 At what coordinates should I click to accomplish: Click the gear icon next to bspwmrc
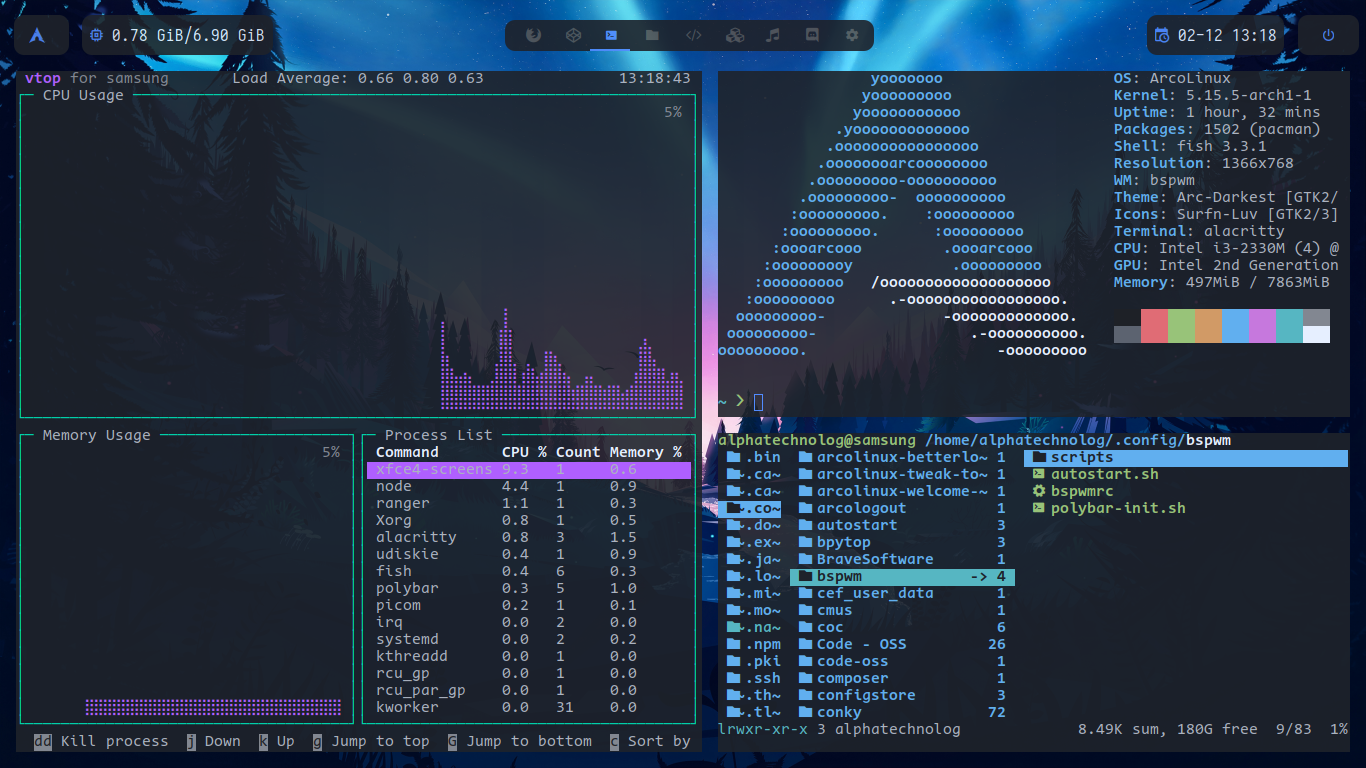(x=1038, y=491)
